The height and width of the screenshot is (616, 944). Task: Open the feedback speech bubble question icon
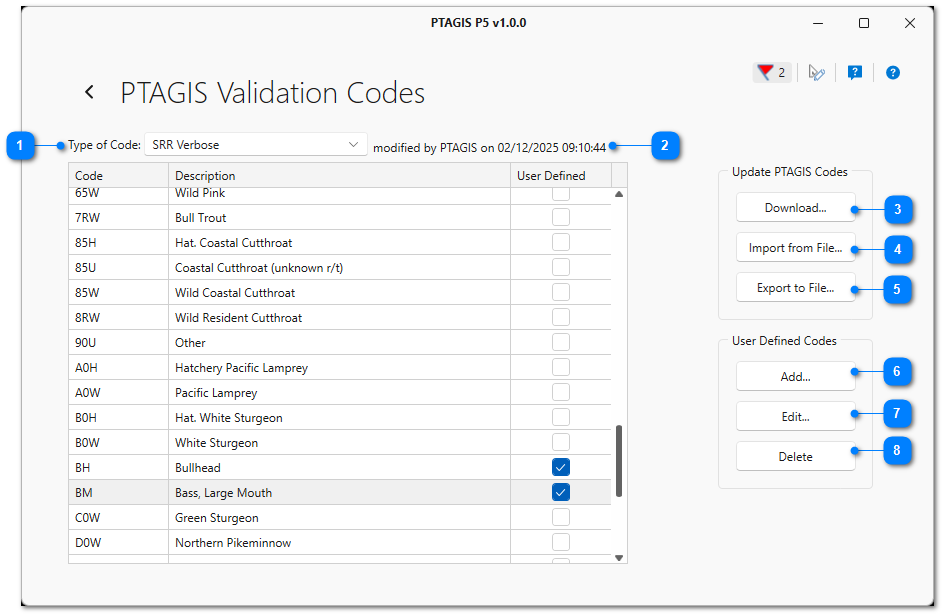[854, 73]
